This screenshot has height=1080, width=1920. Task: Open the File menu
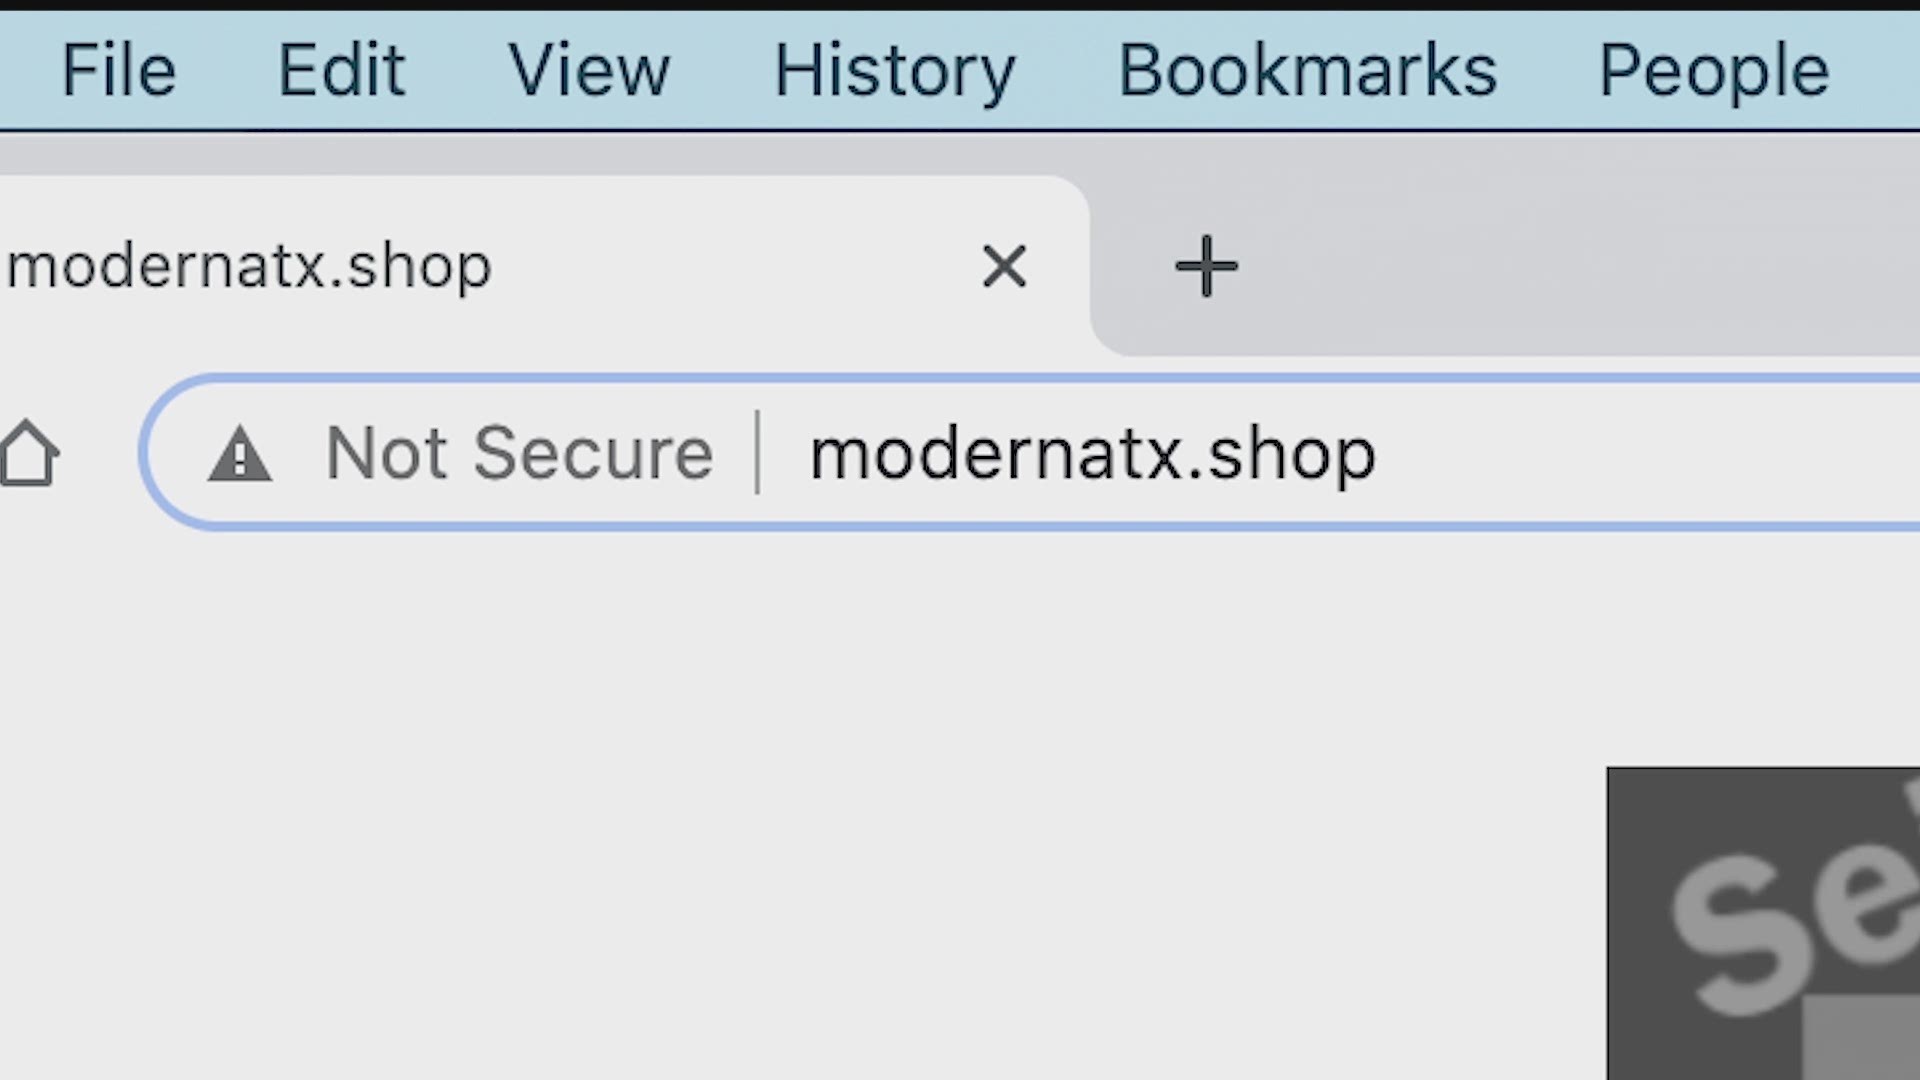click(x=119, y=69)
